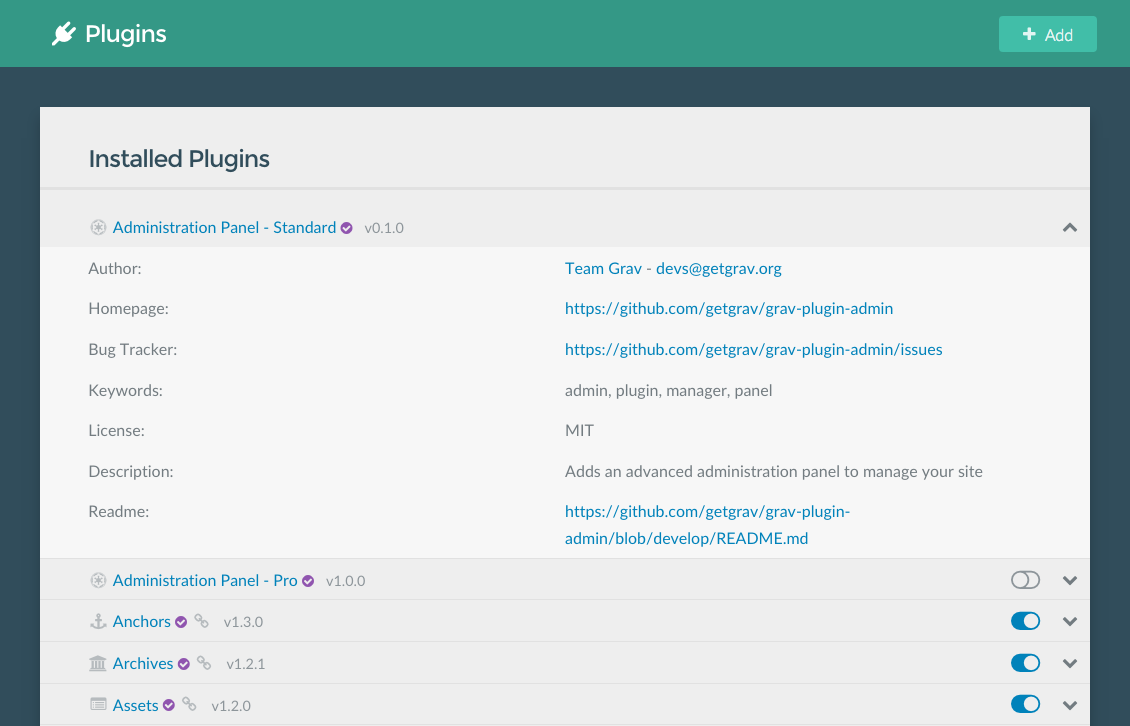Click the chain link icon beside Assets
This screenshot has width=1130, height=726.
190,704
